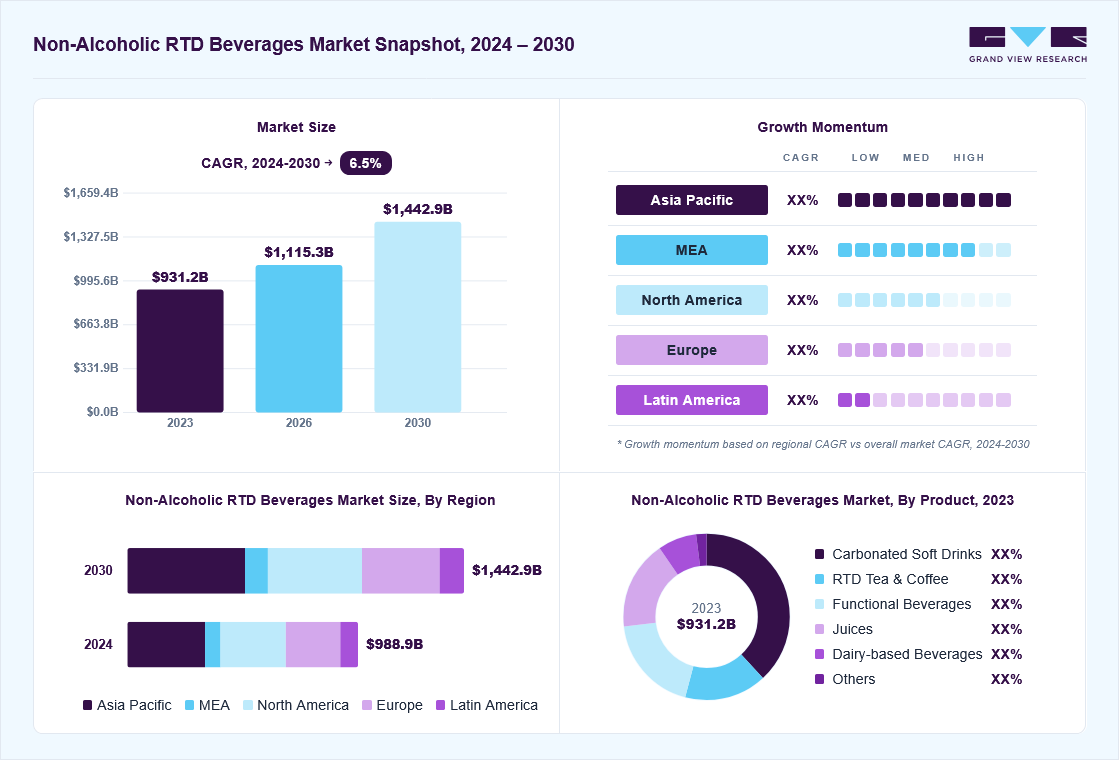
Task: Click the Europe segment in 2024 bar
Action: [x=314, y=644]
